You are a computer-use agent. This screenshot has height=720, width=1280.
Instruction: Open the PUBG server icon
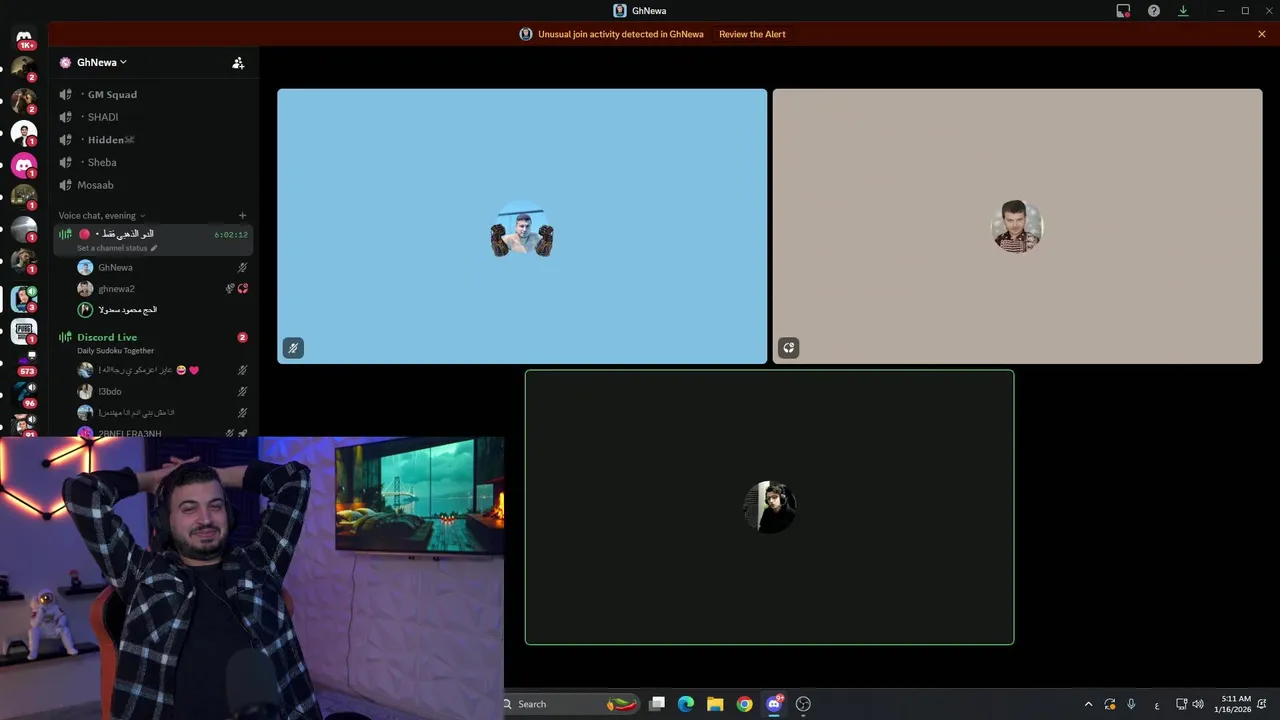[24, 331]
